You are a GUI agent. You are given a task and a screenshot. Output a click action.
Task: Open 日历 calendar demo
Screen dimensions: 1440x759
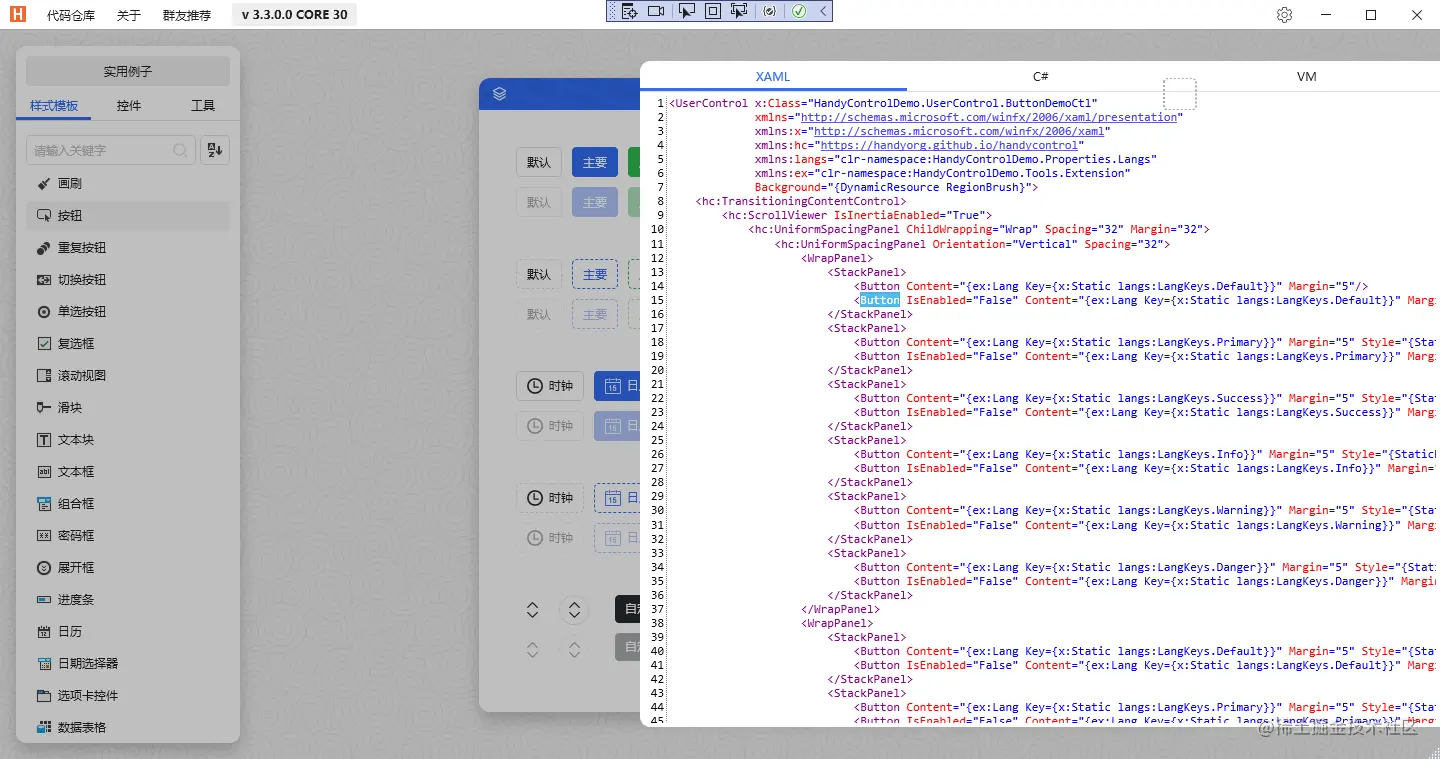(128, 632)
